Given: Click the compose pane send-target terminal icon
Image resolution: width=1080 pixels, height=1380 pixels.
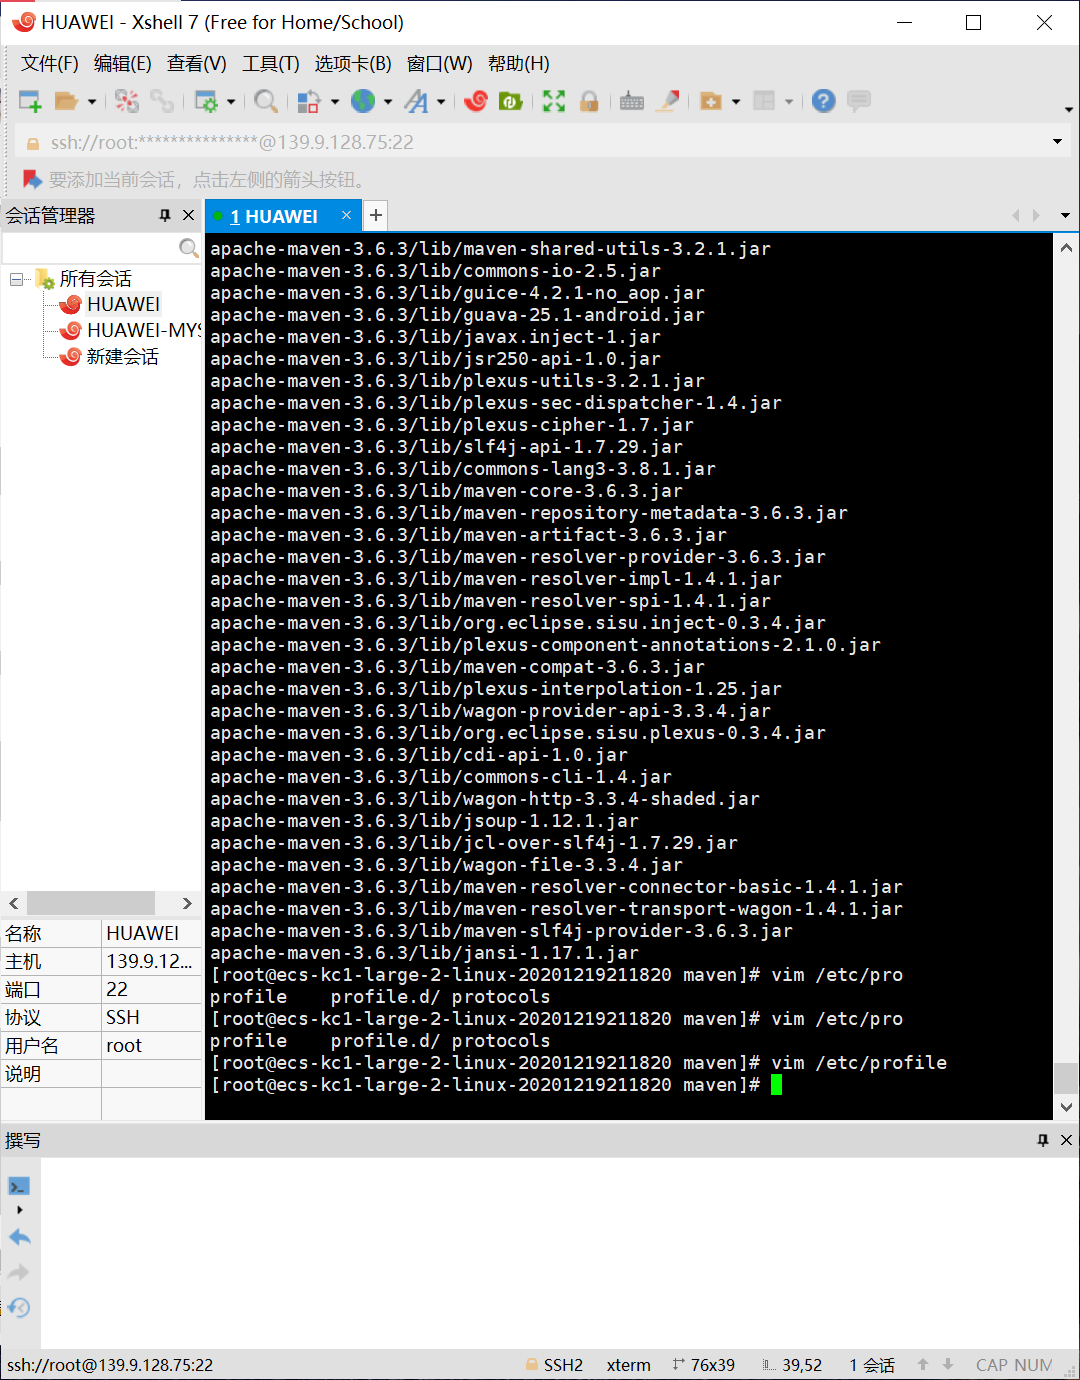Looking at the screenshot, I should [x=19, y=1186].
